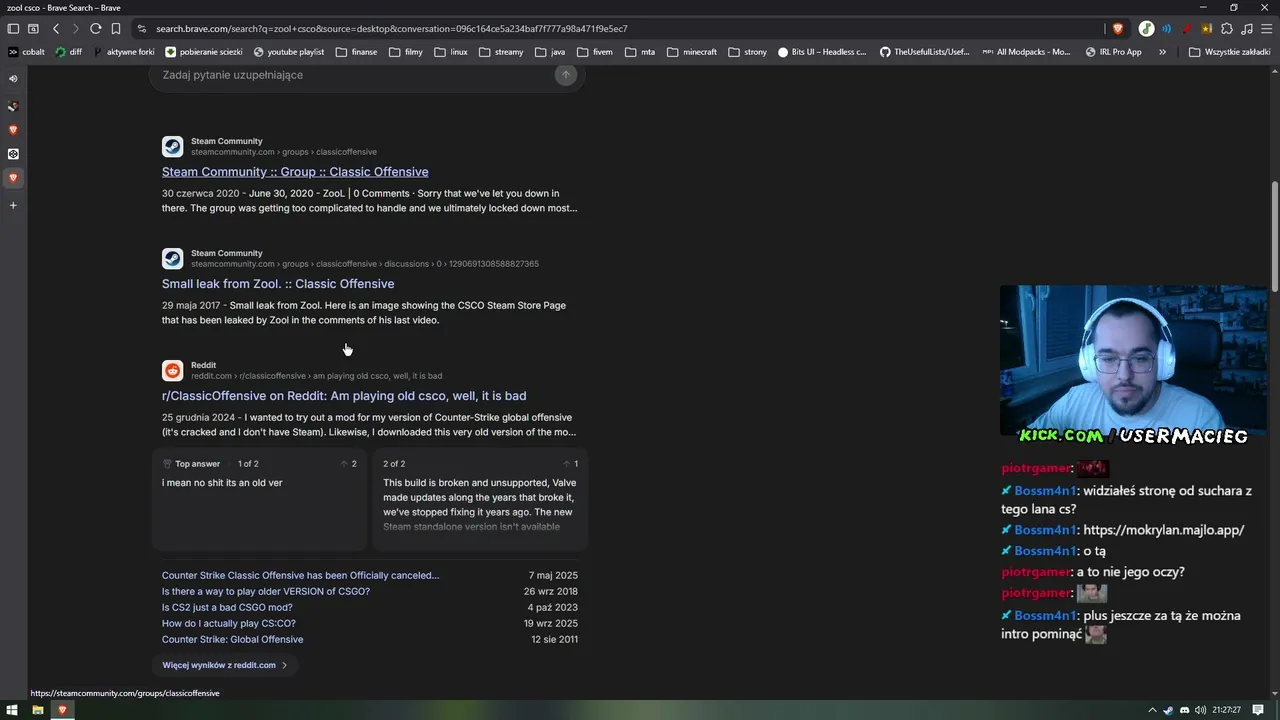
Task: Open the clock showing 21:27:27 in the taskbar
Action: (x=1226, y=710)
